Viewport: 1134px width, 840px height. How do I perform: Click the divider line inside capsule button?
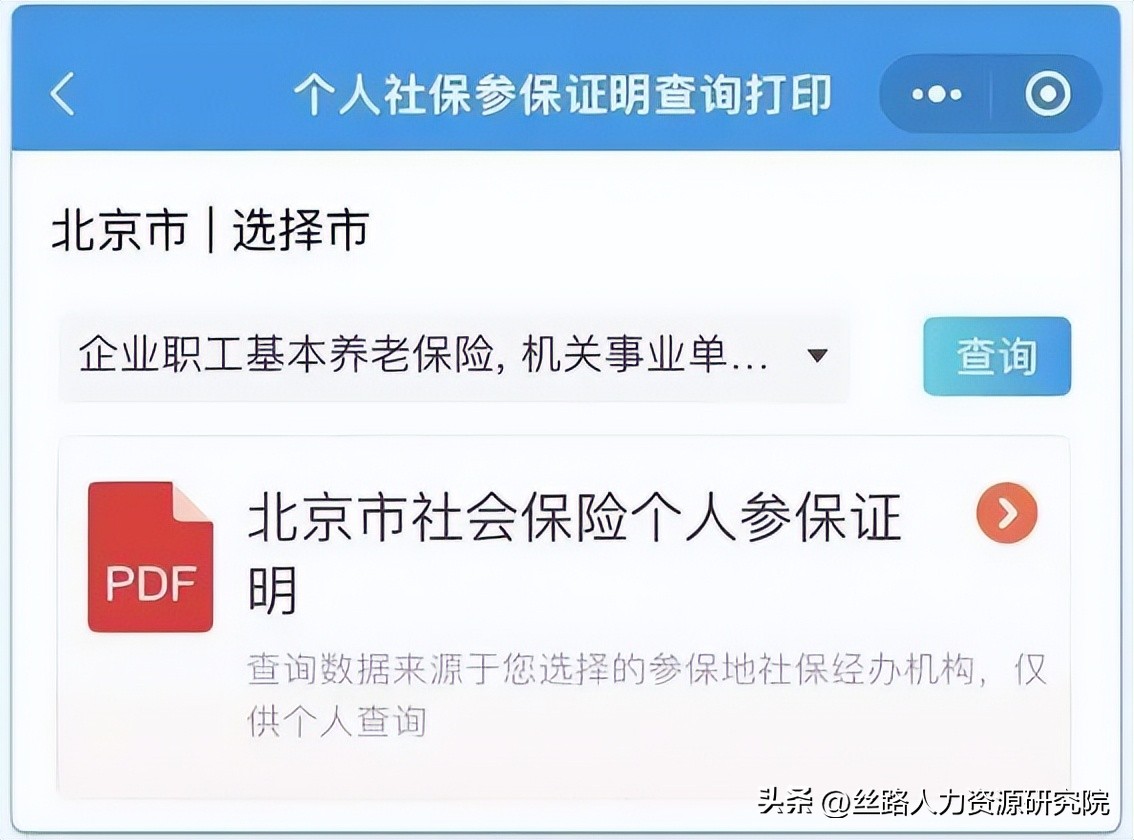click(x=992, y=94)
